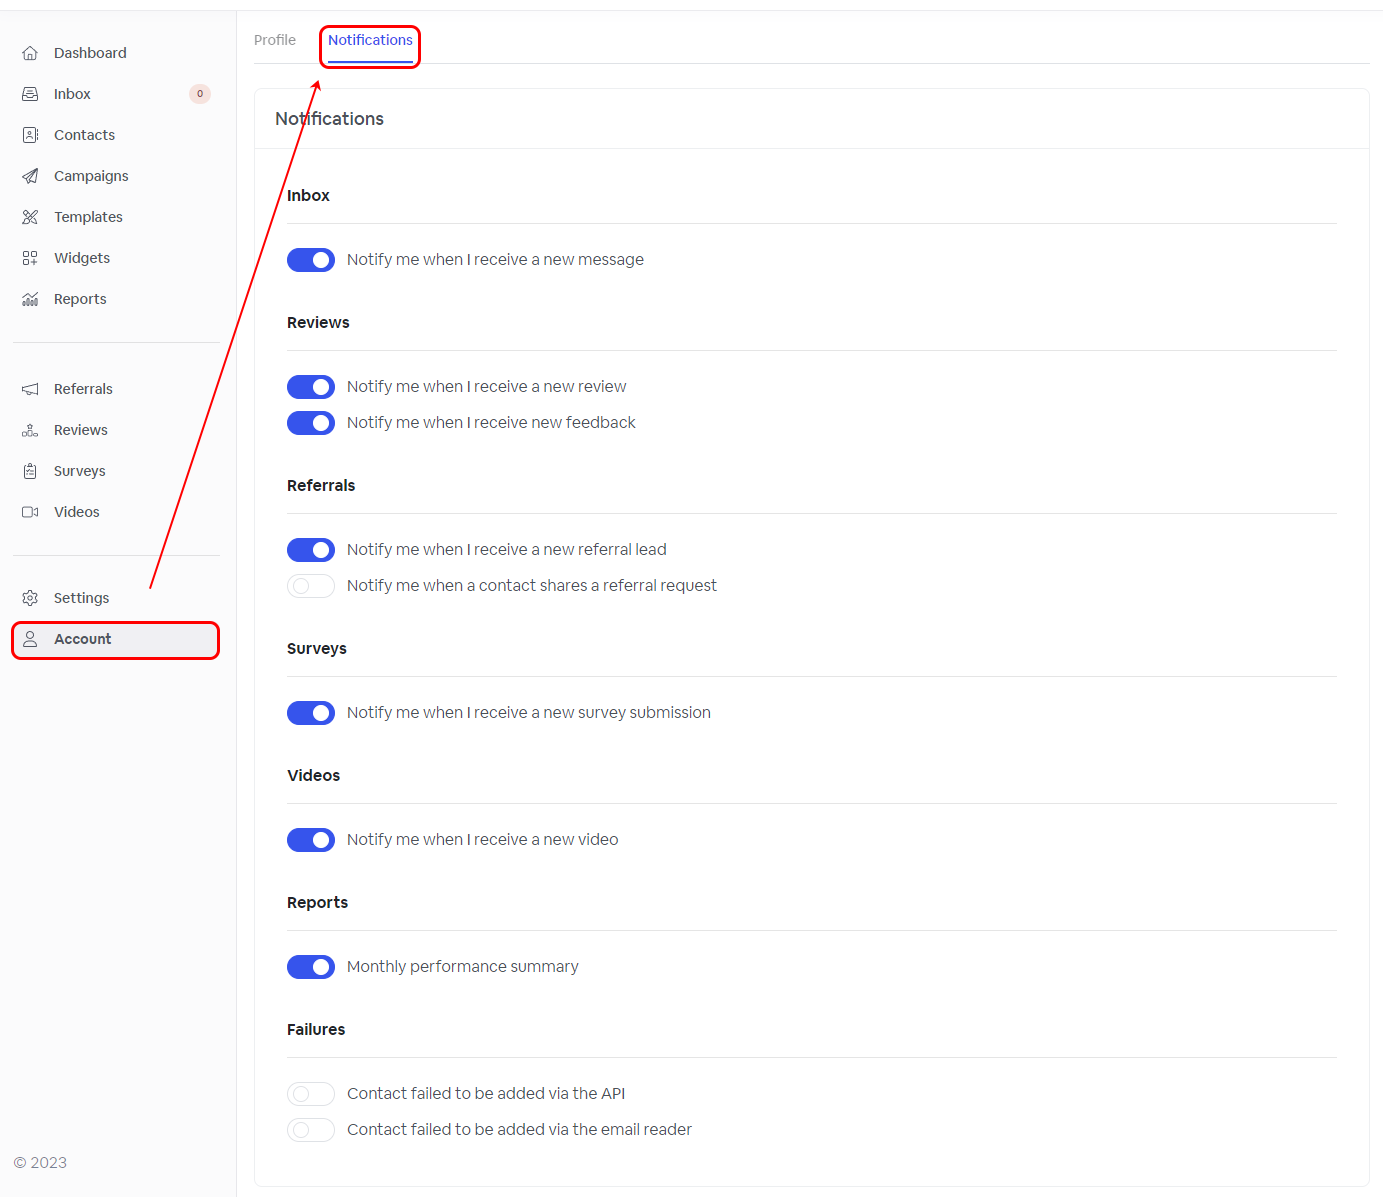Toggle off new survey submission notifications
Screen dimensions: 1383x1197
pos(311,713)
